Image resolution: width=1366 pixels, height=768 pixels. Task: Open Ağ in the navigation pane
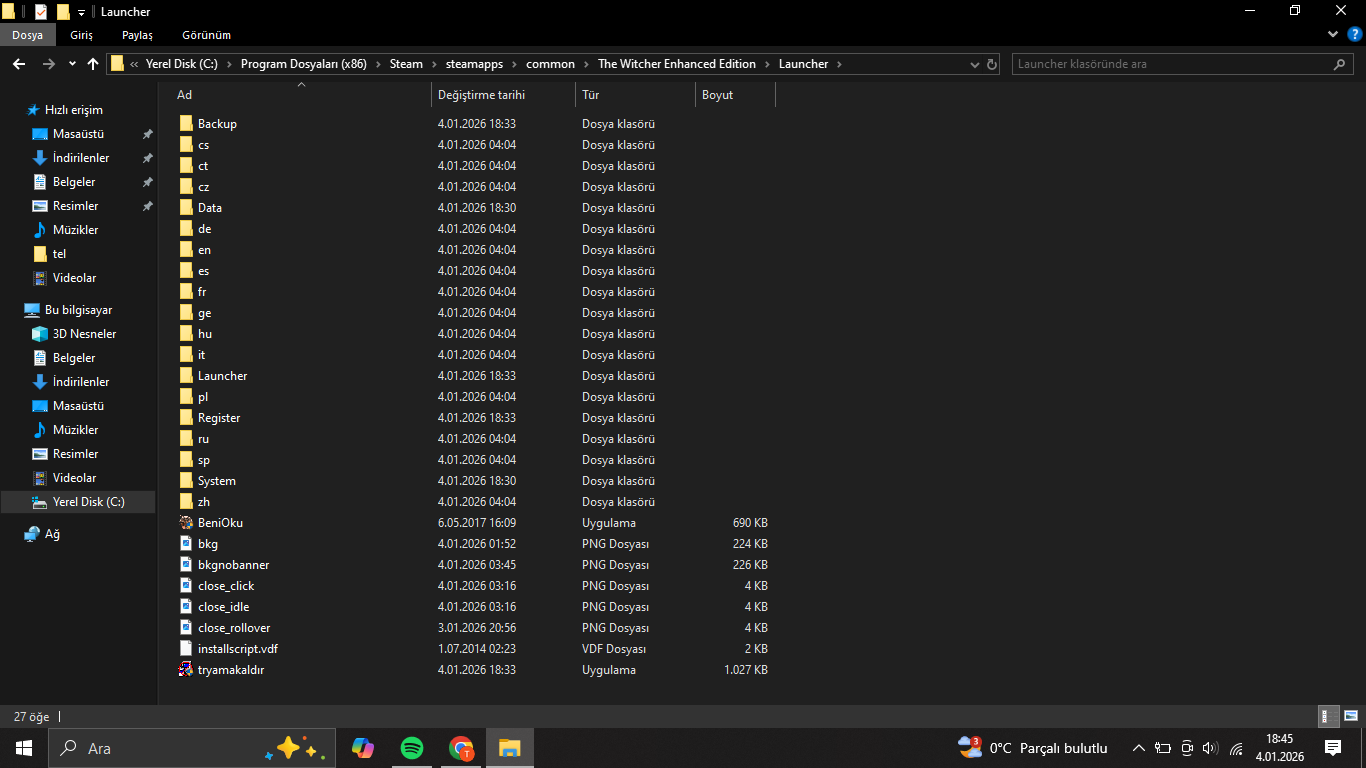point(52,534)
